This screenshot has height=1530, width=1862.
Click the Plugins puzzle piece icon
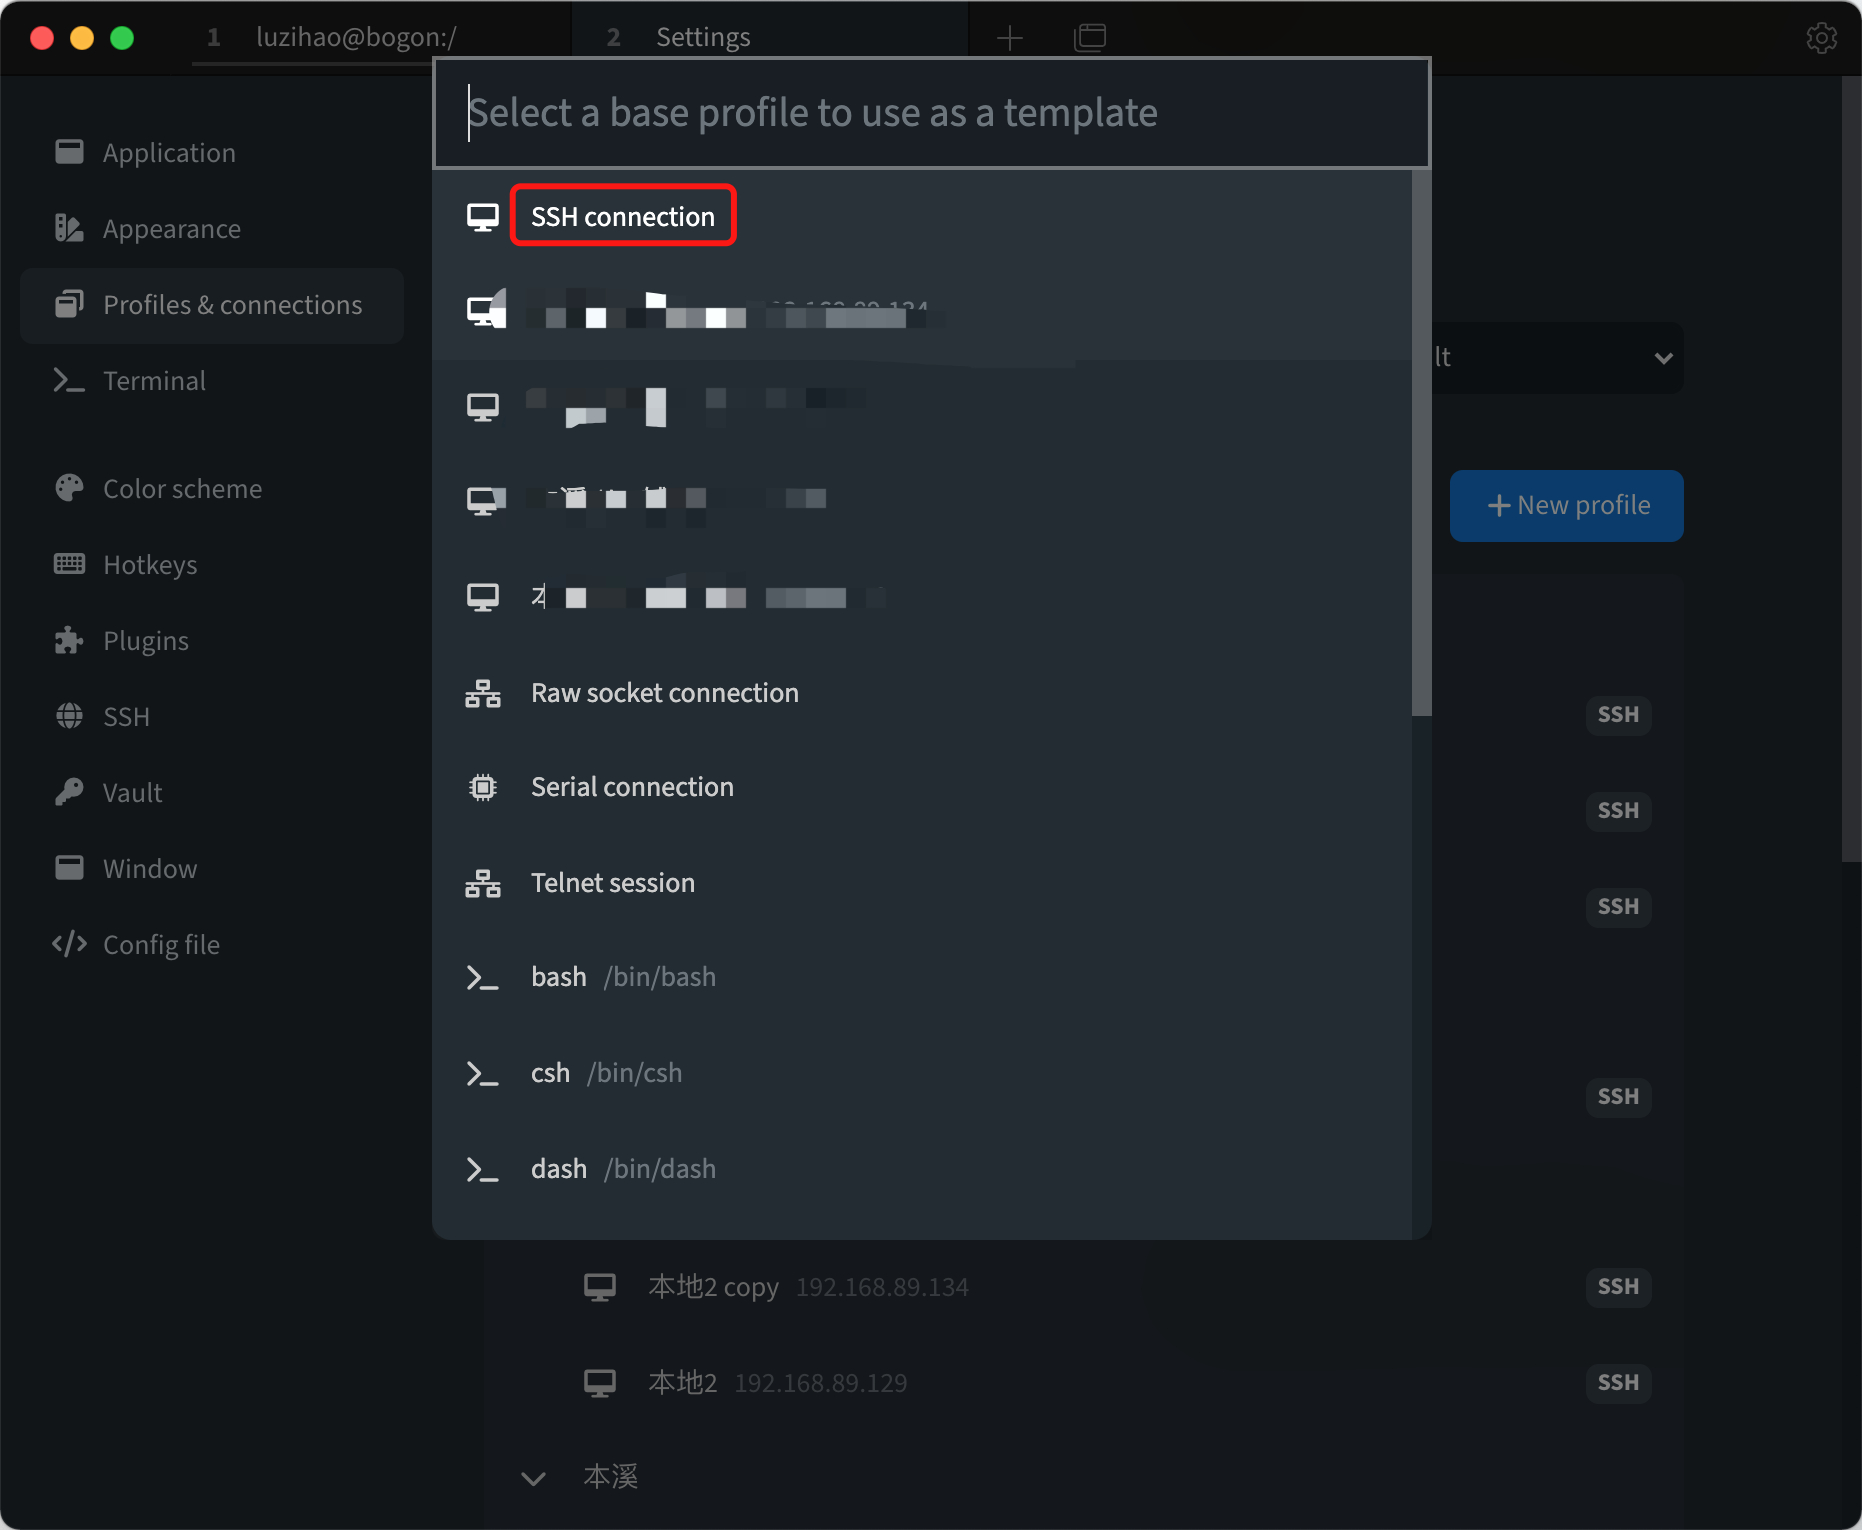coord(69,640)
